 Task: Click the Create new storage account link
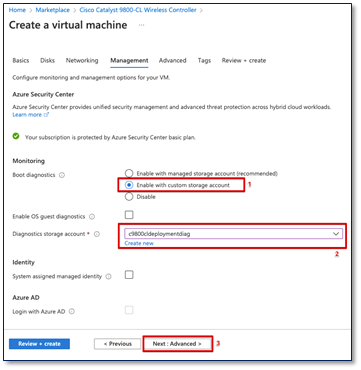(x=139, y=243)
